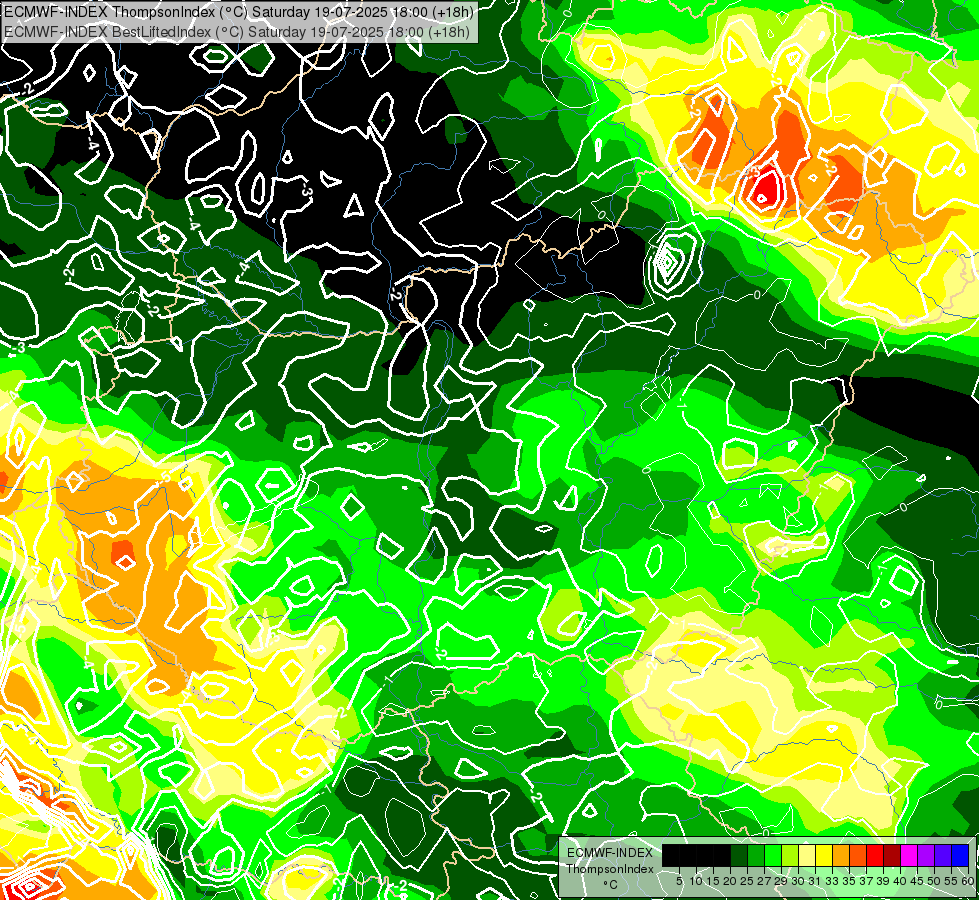Click the bright yellow legend swatch after 31
979x900 pixels.
point(824,855)
